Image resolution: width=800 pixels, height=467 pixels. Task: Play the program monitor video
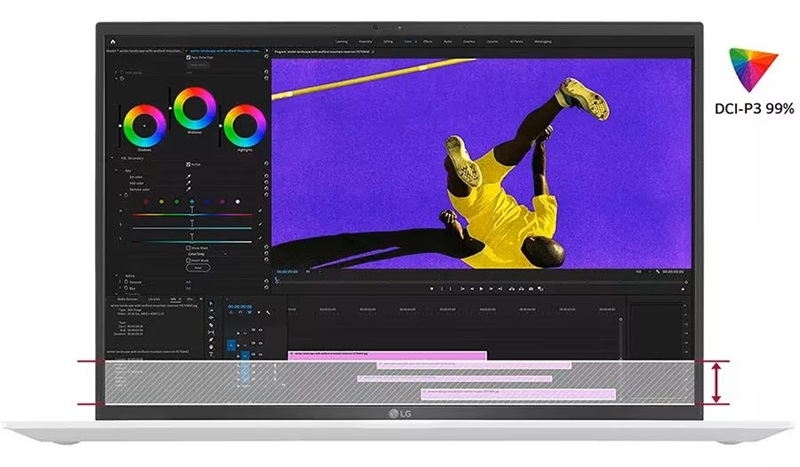(x=481, y=289)
